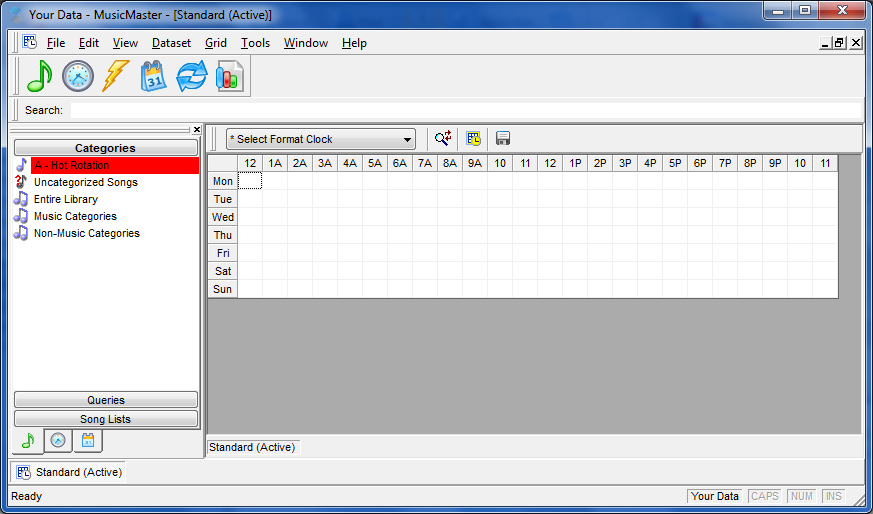
Task: Close the Categories side panel
Action: click(196, 130)
